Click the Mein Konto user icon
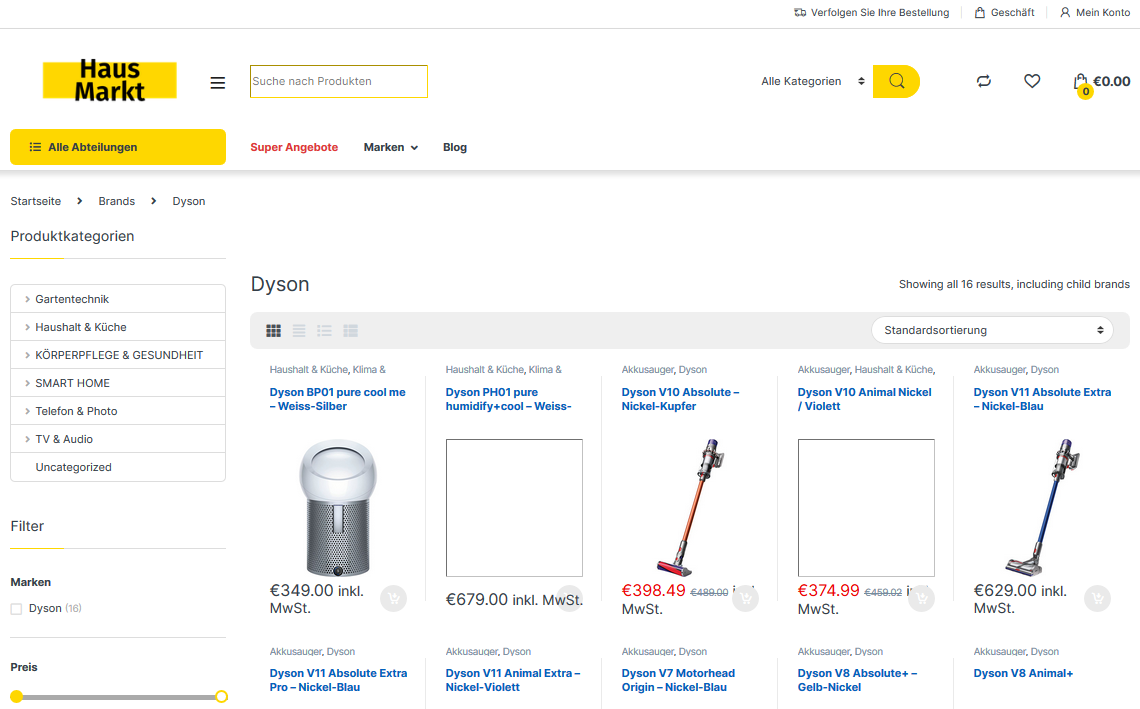Viewport: 1140px width, 709px height. pos(1065,12)
